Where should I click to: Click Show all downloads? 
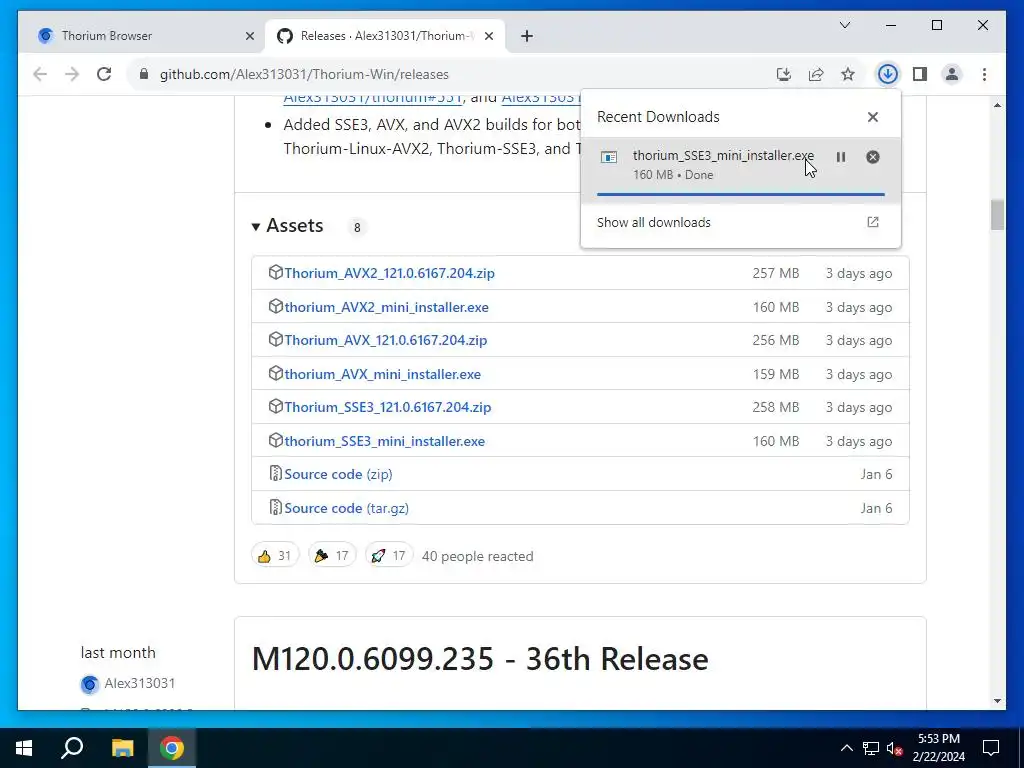740,222
